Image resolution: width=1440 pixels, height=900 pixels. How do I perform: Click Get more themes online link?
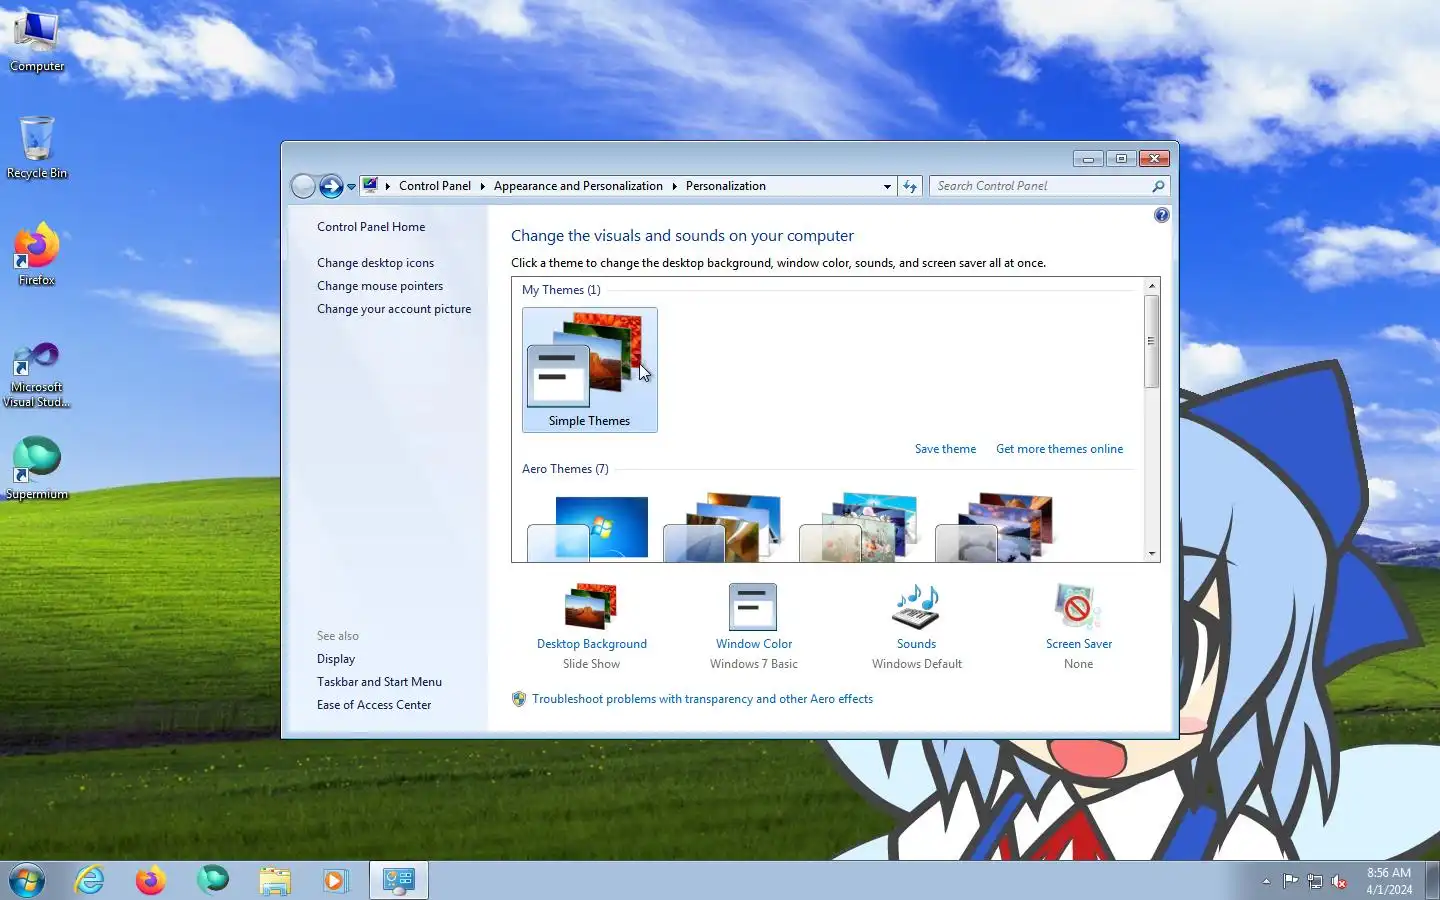tap(1059, 449)
